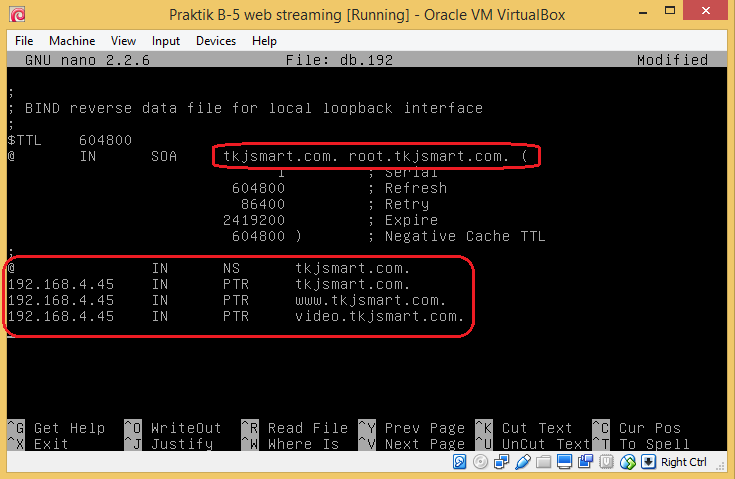The width and height of the screenshot is (735, 479).
Task: Open the Machine menu
Action: 72,41
